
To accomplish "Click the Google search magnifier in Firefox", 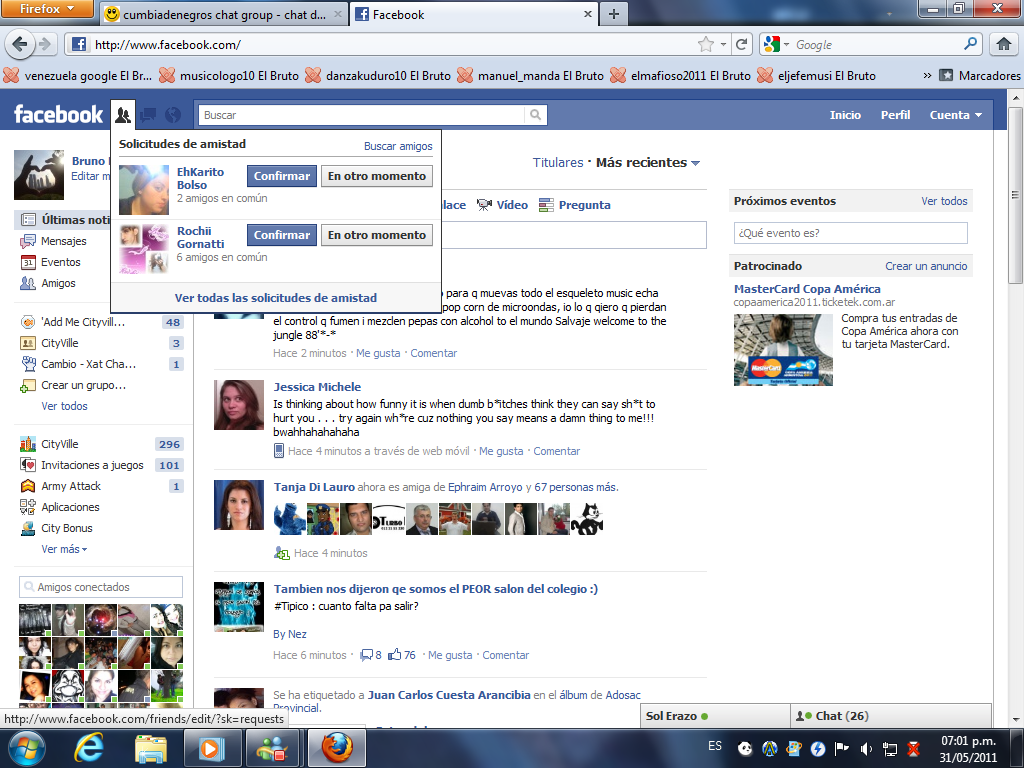I will 970,44.
